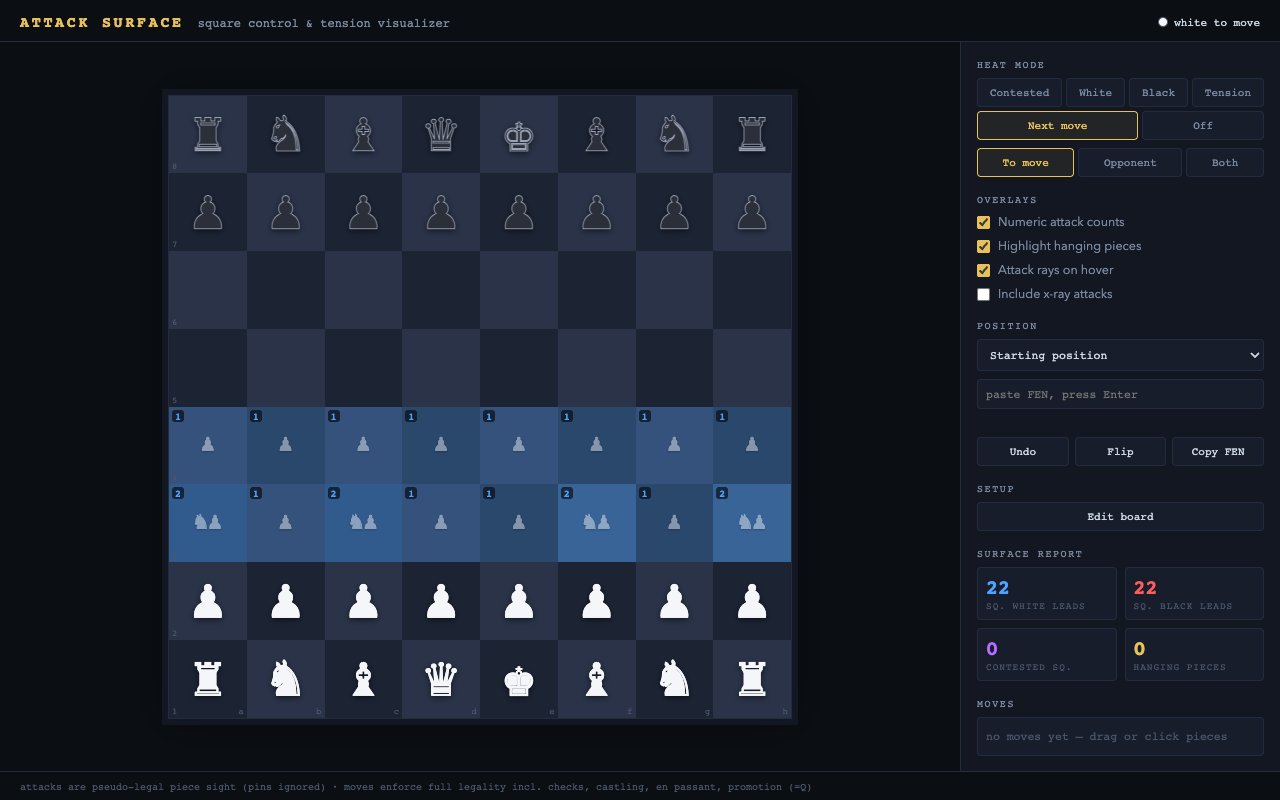Select the black bishop on f8

click(x=597, y=134)
